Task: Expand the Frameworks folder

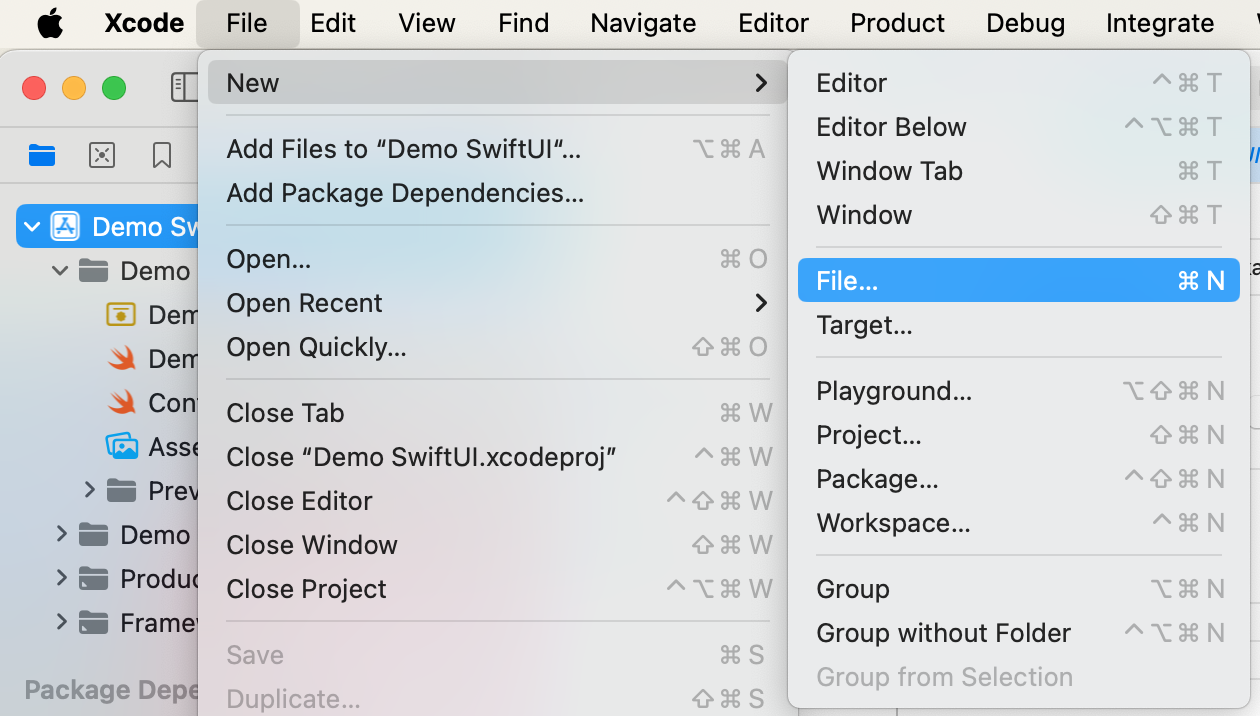Action: pyautogui.click(x=62, y=622)
